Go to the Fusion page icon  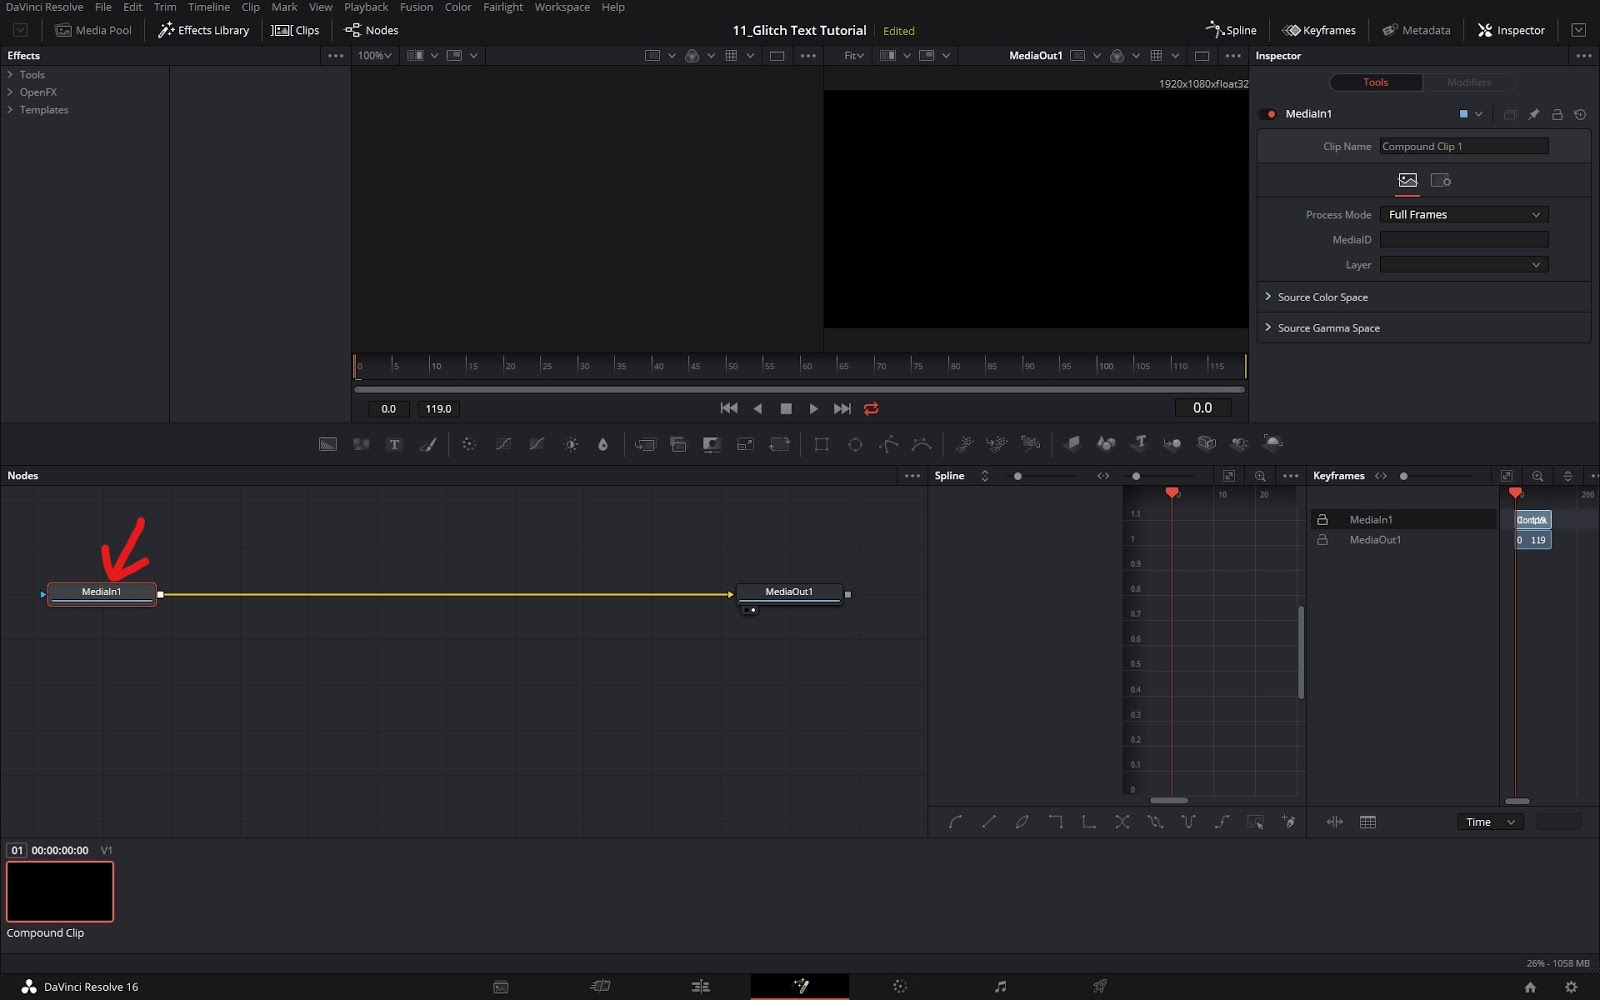(800, 986)
